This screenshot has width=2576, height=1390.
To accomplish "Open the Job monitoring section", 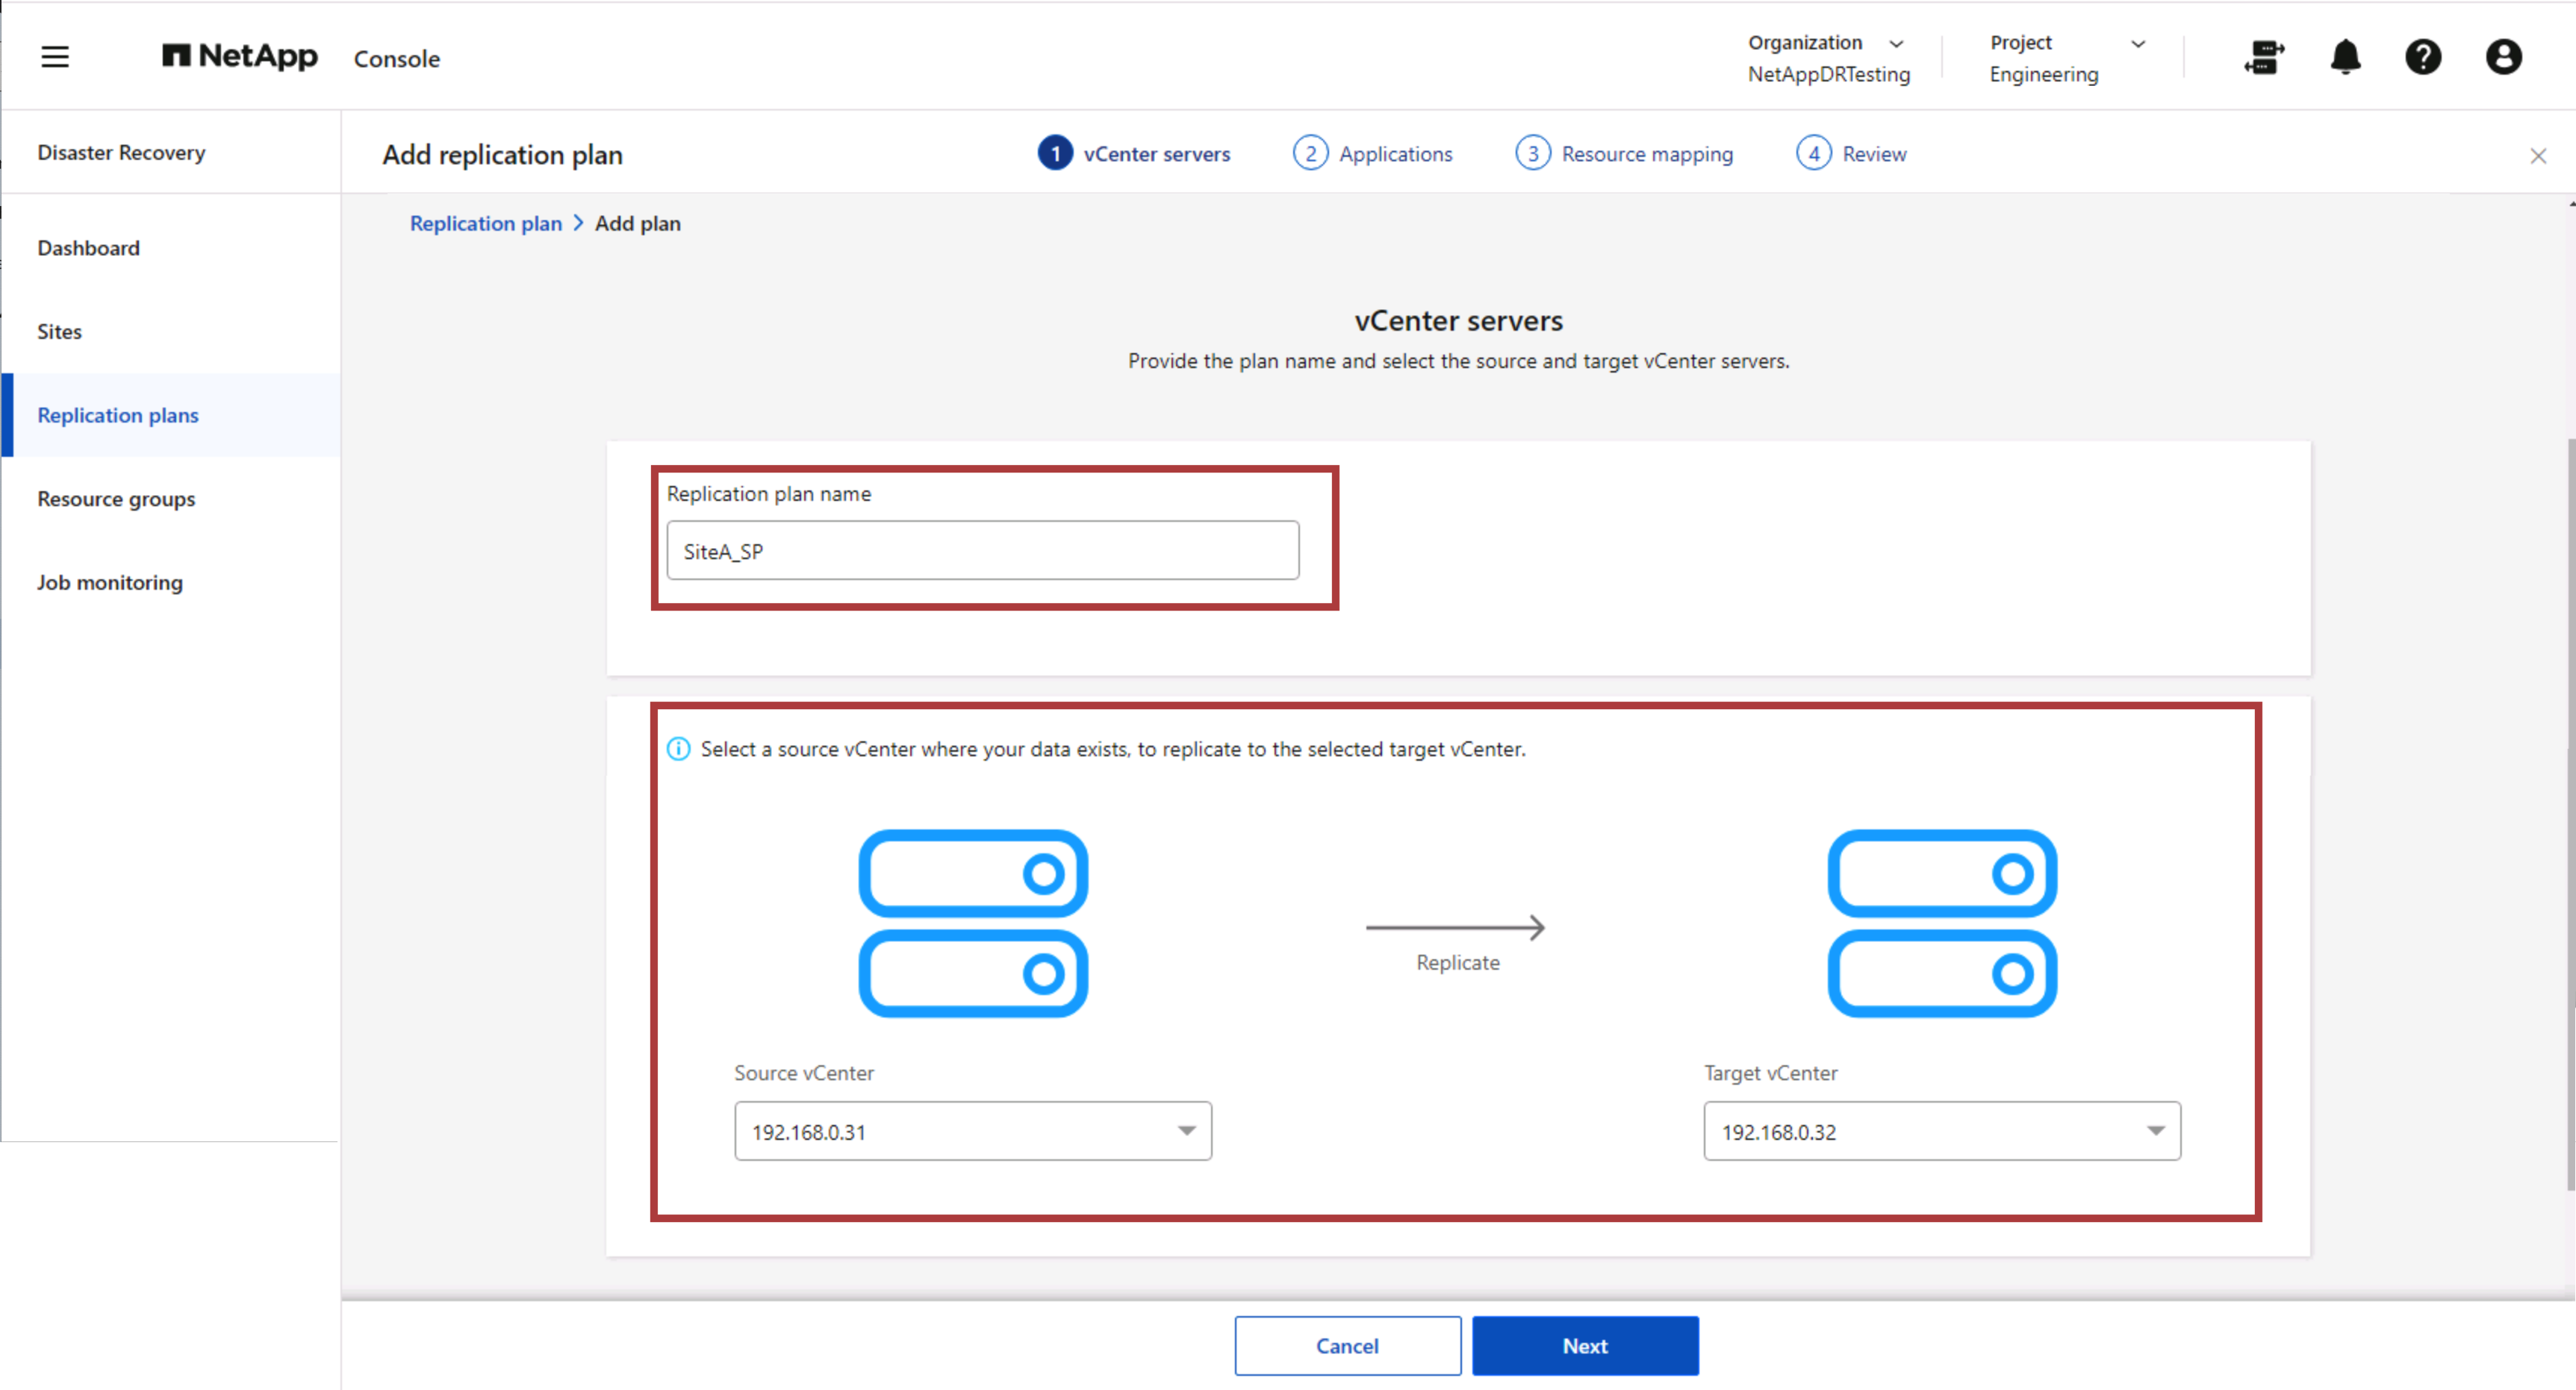I will [x=110, y=581].
